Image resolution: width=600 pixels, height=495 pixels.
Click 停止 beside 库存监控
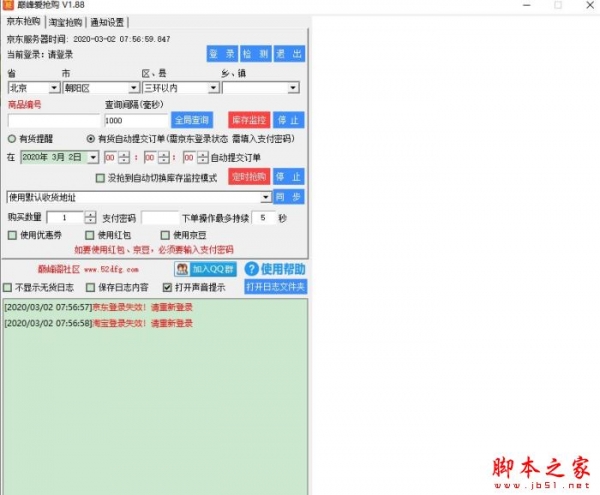[x=289, y=120]
